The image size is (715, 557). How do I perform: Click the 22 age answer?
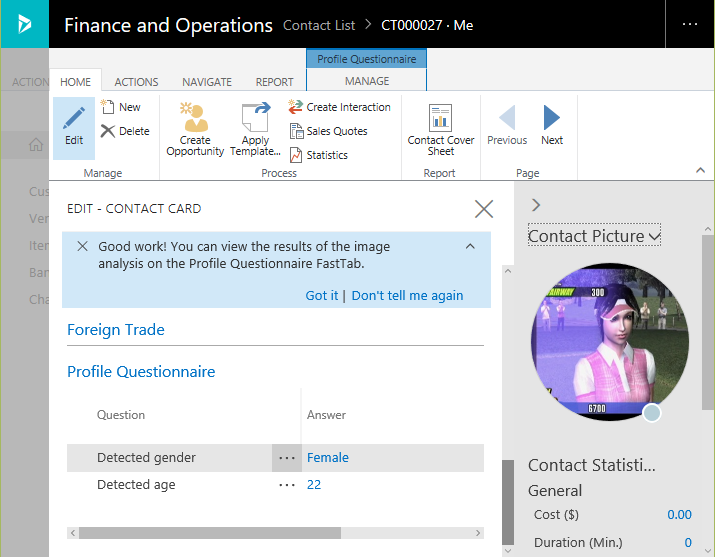coord(314,485)
